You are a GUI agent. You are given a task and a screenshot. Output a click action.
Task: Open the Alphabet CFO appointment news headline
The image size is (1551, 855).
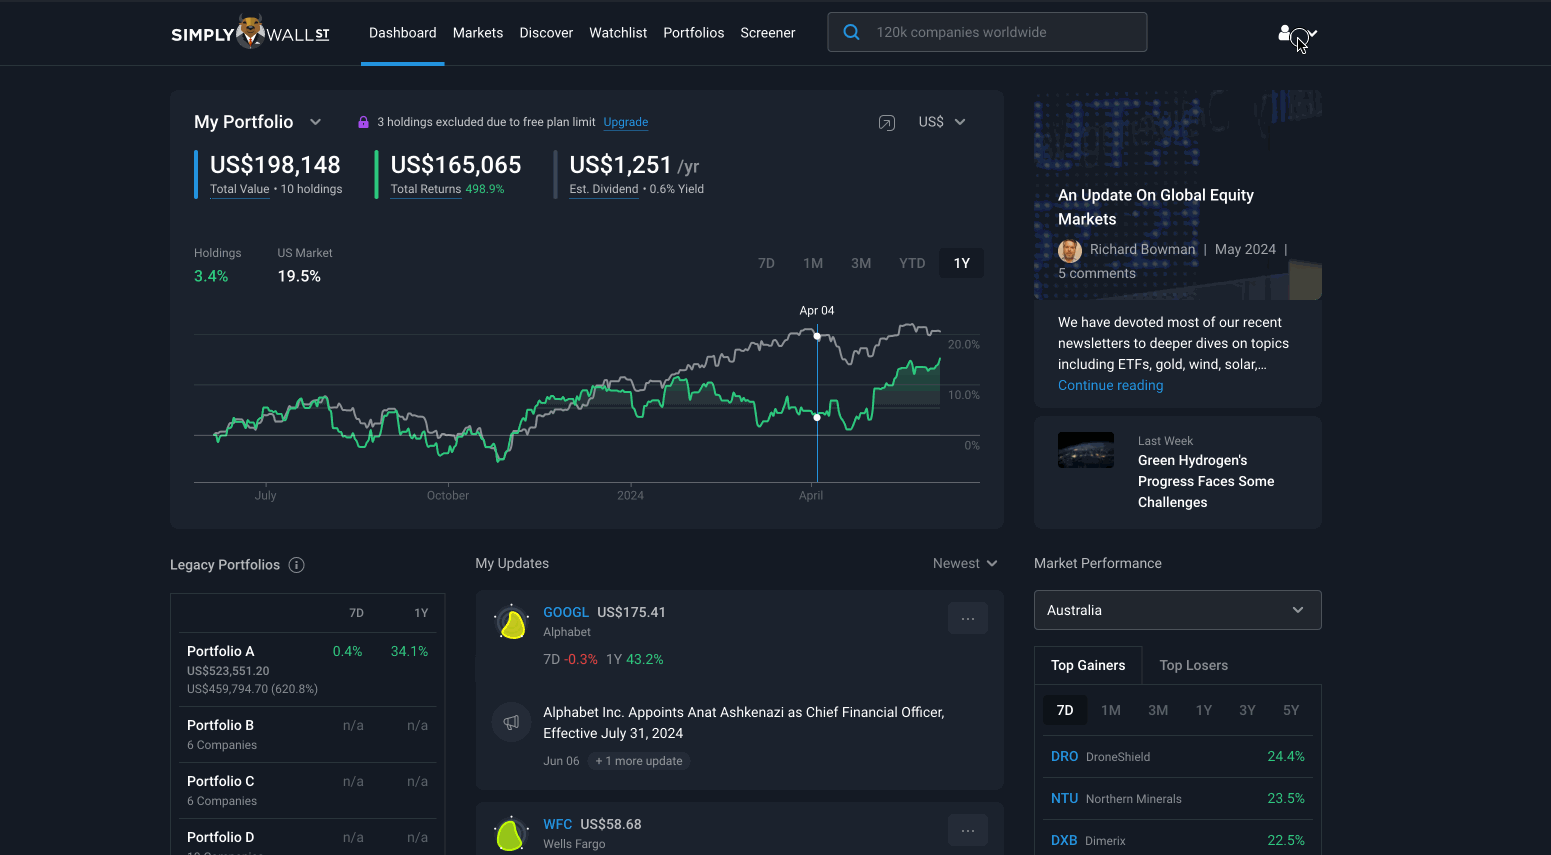744,722
